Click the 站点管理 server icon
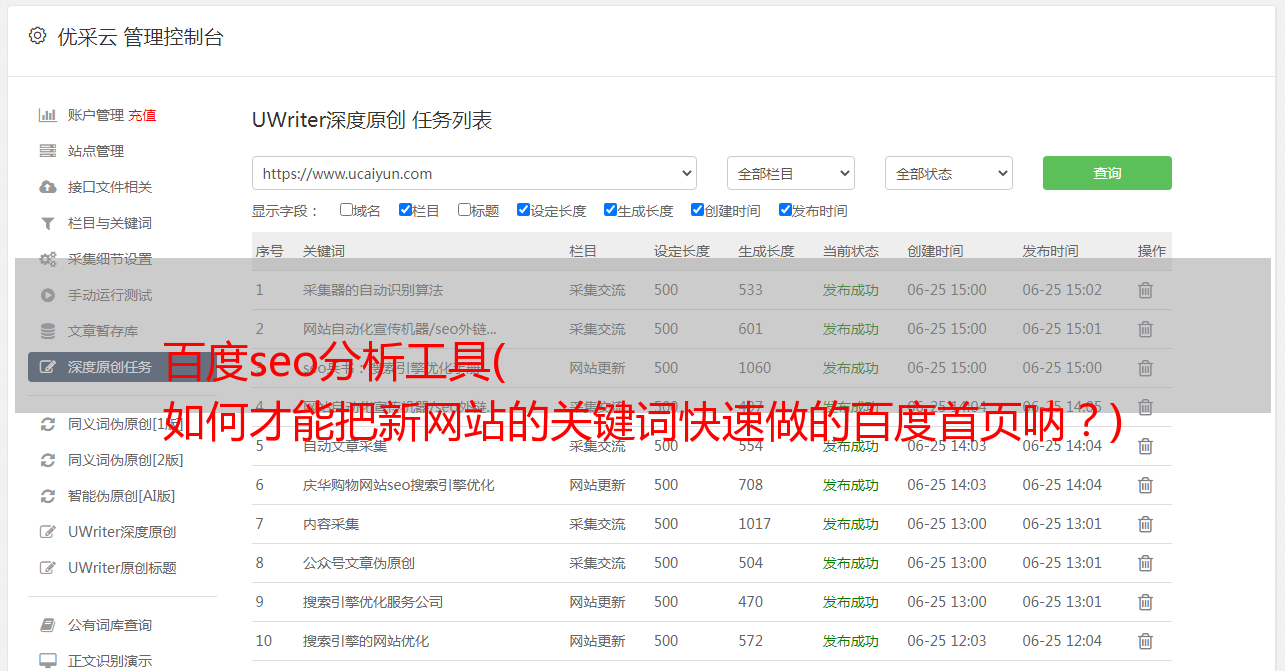Image resolution: width=1285 pixels, height=671 pixels. (x=47, y=151)
